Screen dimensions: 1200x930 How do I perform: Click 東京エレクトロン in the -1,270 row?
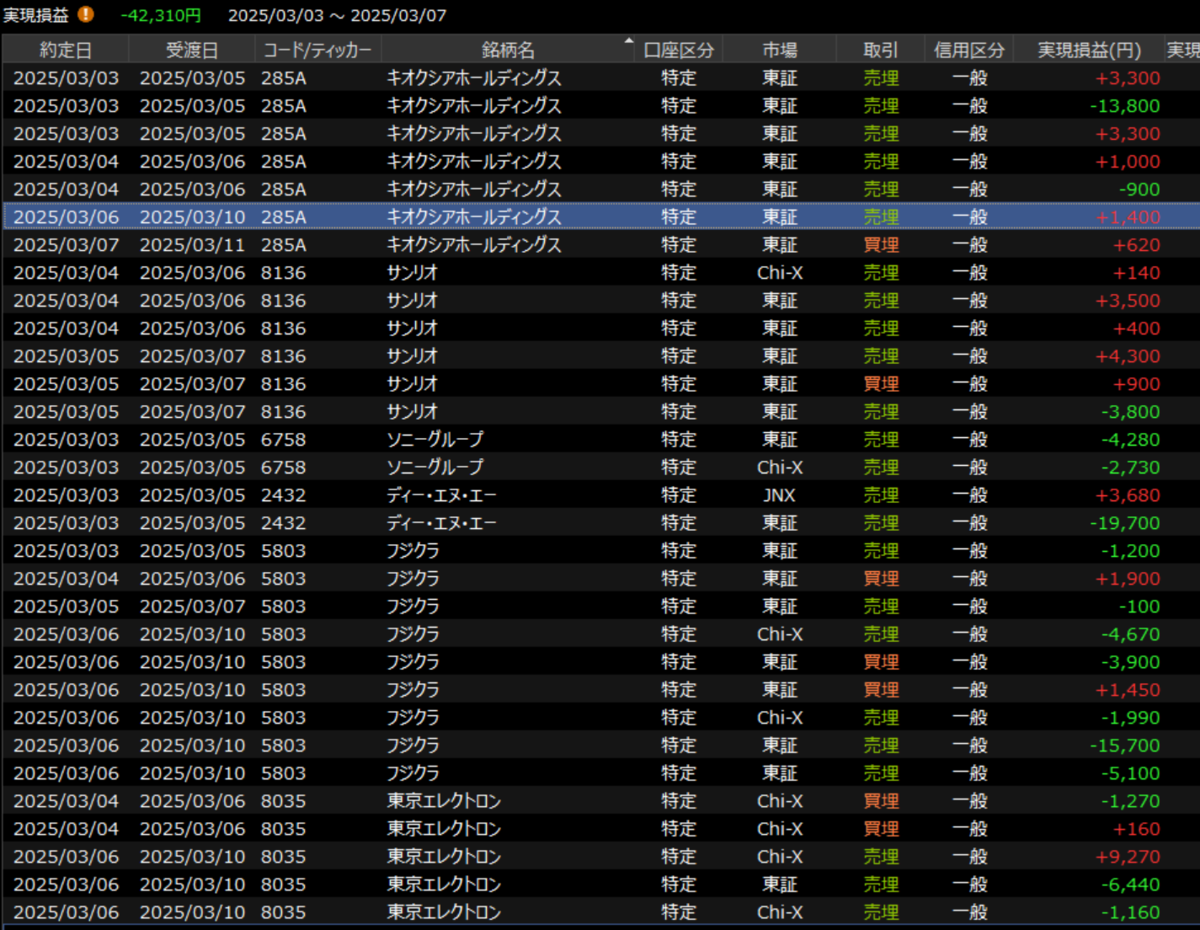(x=444, y=801)
